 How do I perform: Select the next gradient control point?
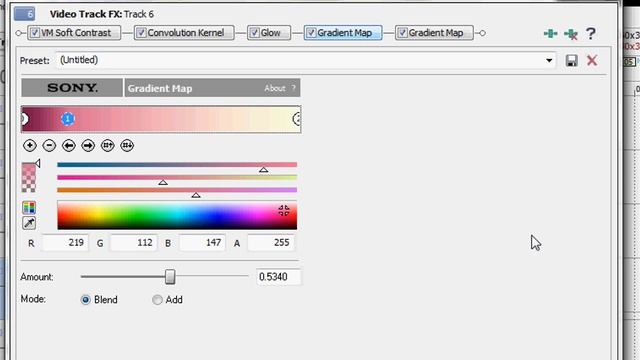pyautogui.click(x=88, y=145)
